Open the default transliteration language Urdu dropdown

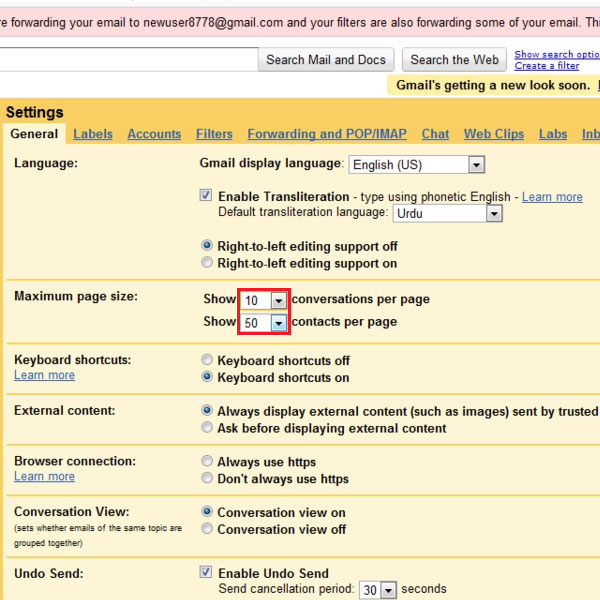(x=447, y=214)
